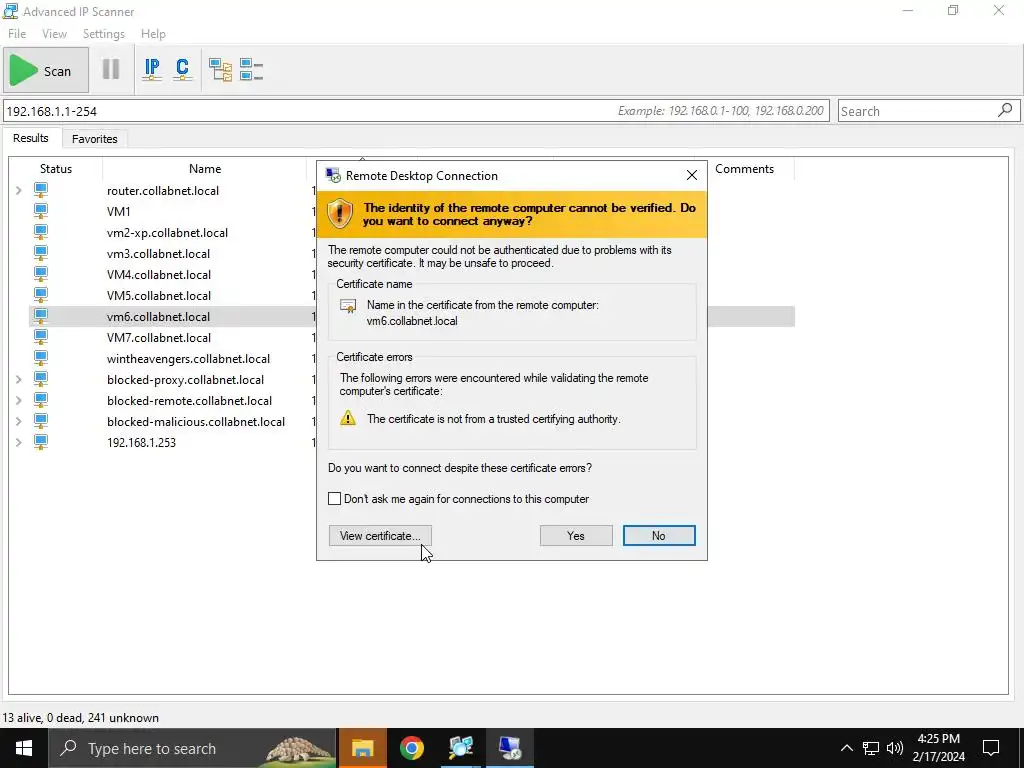Click computer icon beside vm3.collabnet.local
Image resolution: width=1024 pixels, height=768 pixels.
click(x=40, y=253)
